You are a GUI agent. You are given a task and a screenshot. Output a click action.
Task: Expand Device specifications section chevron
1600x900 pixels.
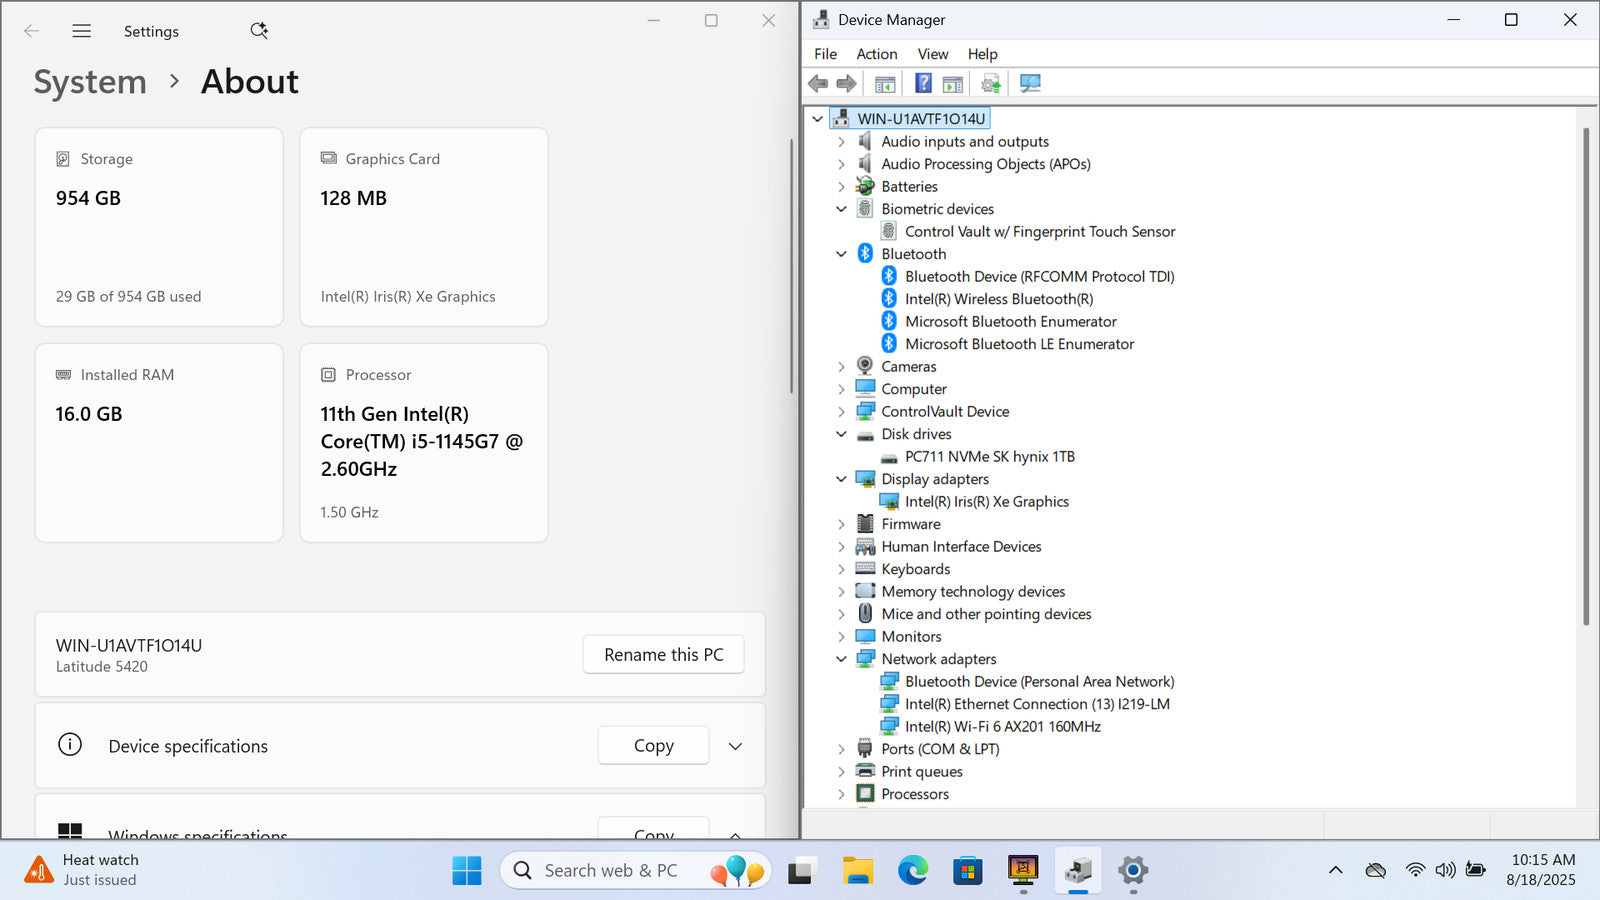point(735,746)
